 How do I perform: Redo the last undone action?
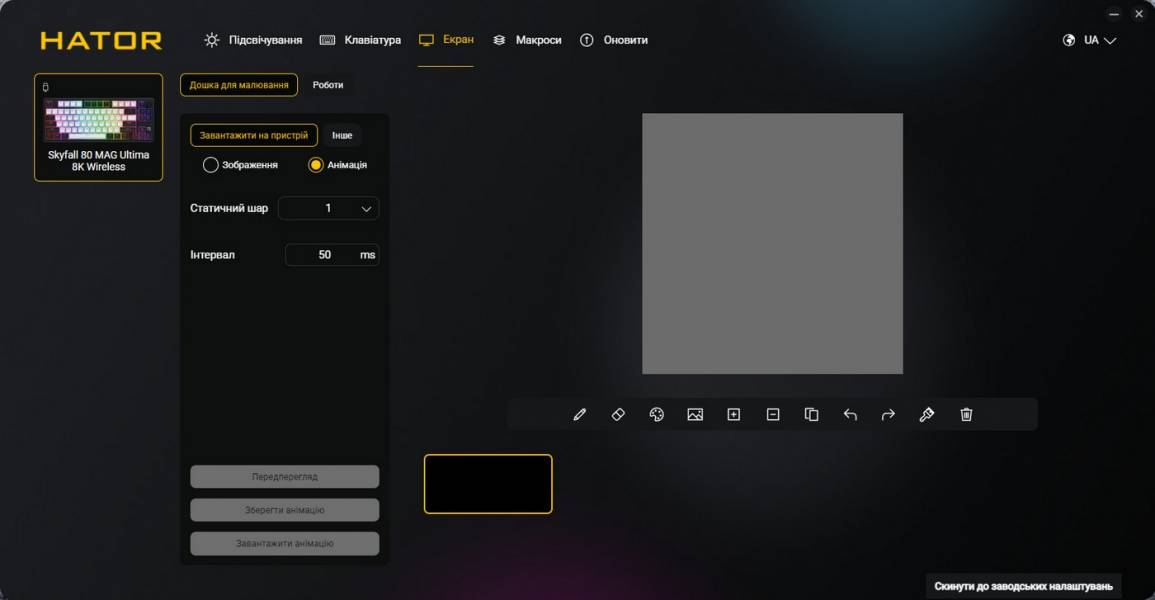[x=888, y=414]
